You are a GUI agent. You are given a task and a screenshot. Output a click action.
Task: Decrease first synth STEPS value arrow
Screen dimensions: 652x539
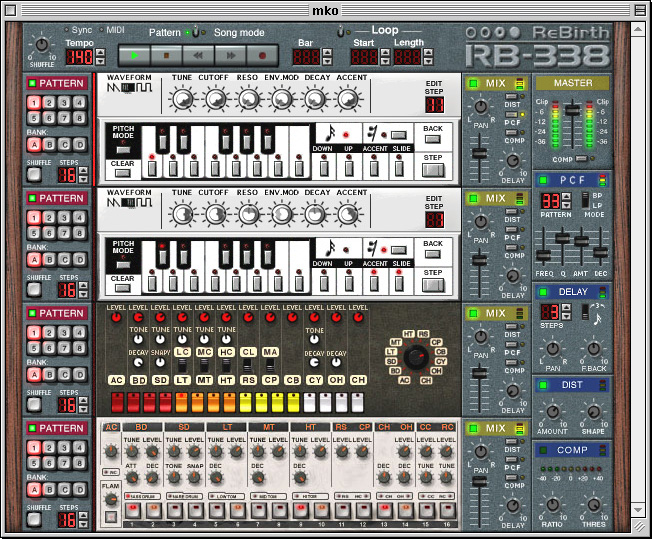[x=83, y=180]
